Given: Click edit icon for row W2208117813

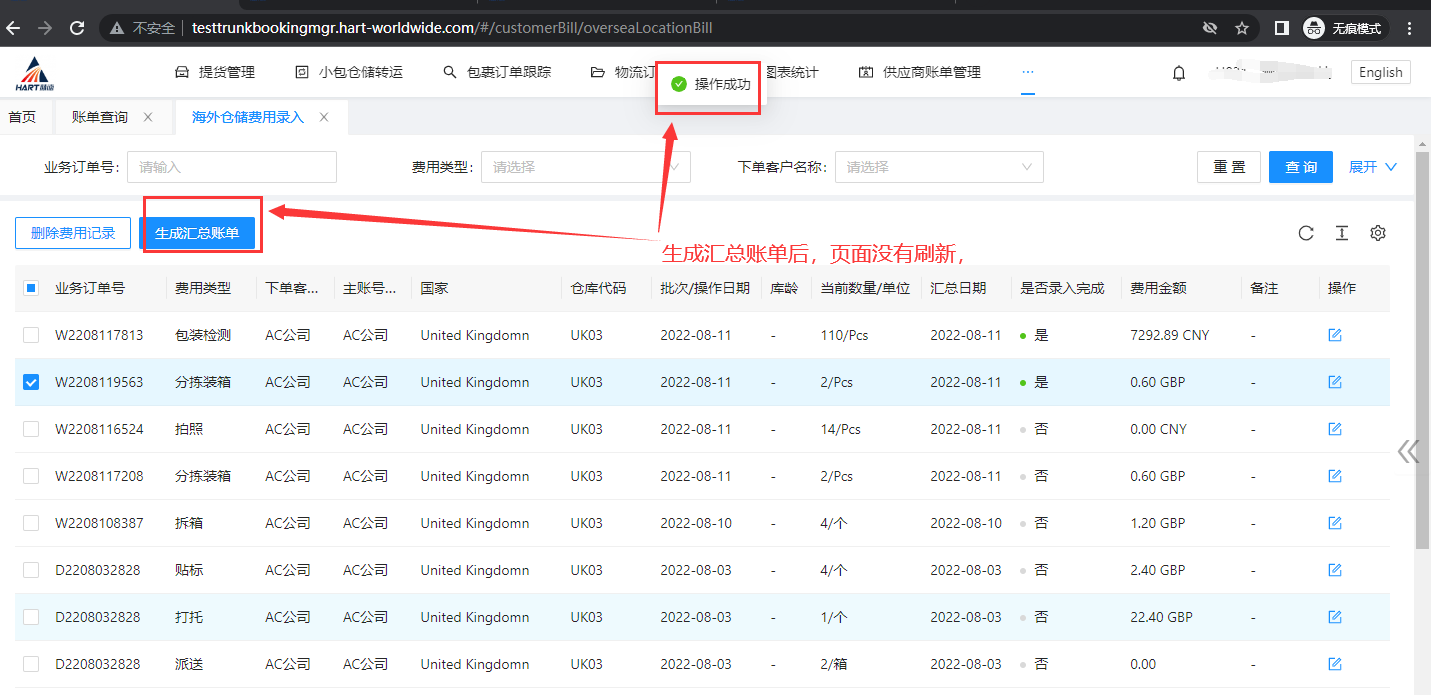Looking at the screenshot, I should point(1334,335).
